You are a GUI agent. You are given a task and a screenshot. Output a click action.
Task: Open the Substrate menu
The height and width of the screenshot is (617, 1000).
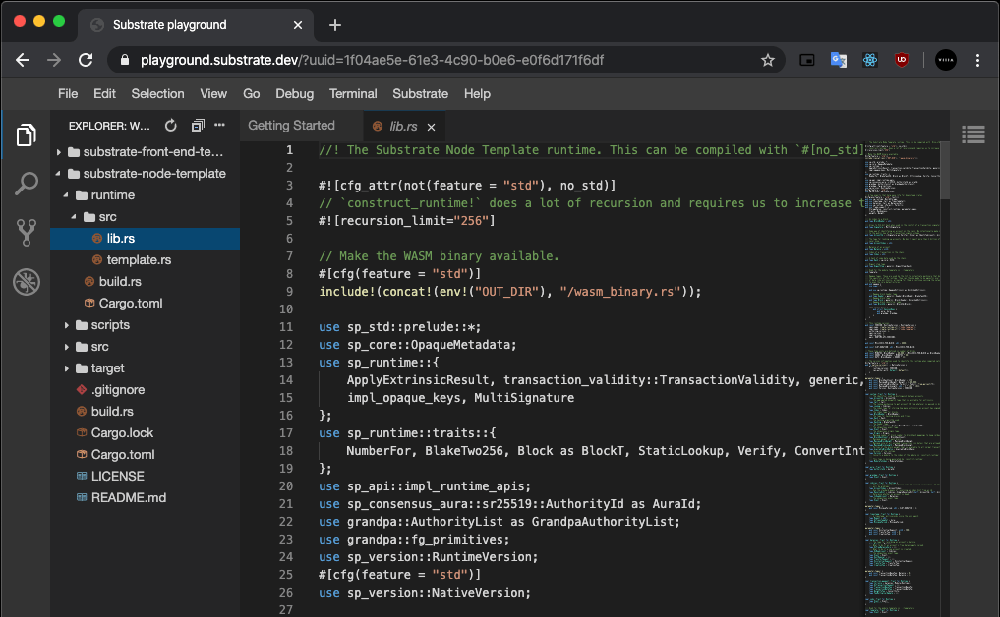tap(420, 94)
